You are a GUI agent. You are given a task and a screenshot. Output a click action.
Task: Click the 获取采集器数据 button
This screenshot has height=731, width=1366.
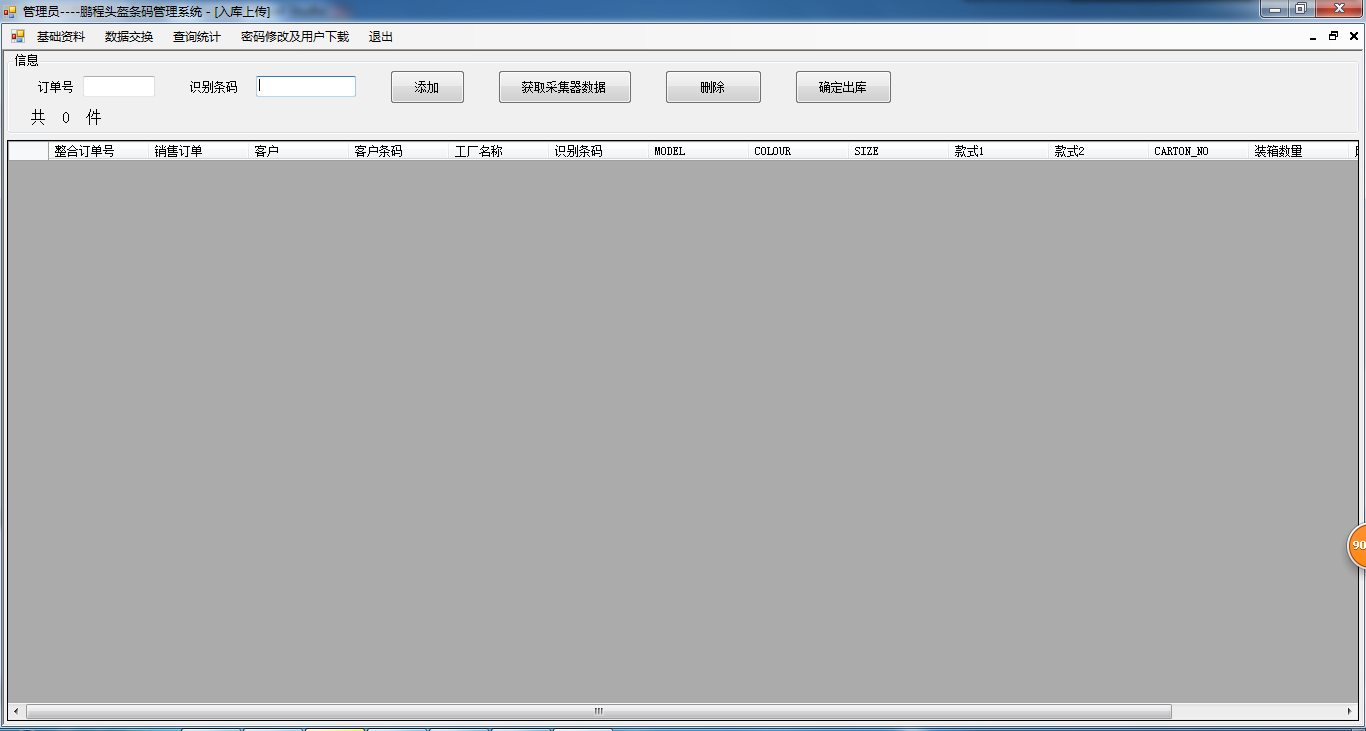564,87
